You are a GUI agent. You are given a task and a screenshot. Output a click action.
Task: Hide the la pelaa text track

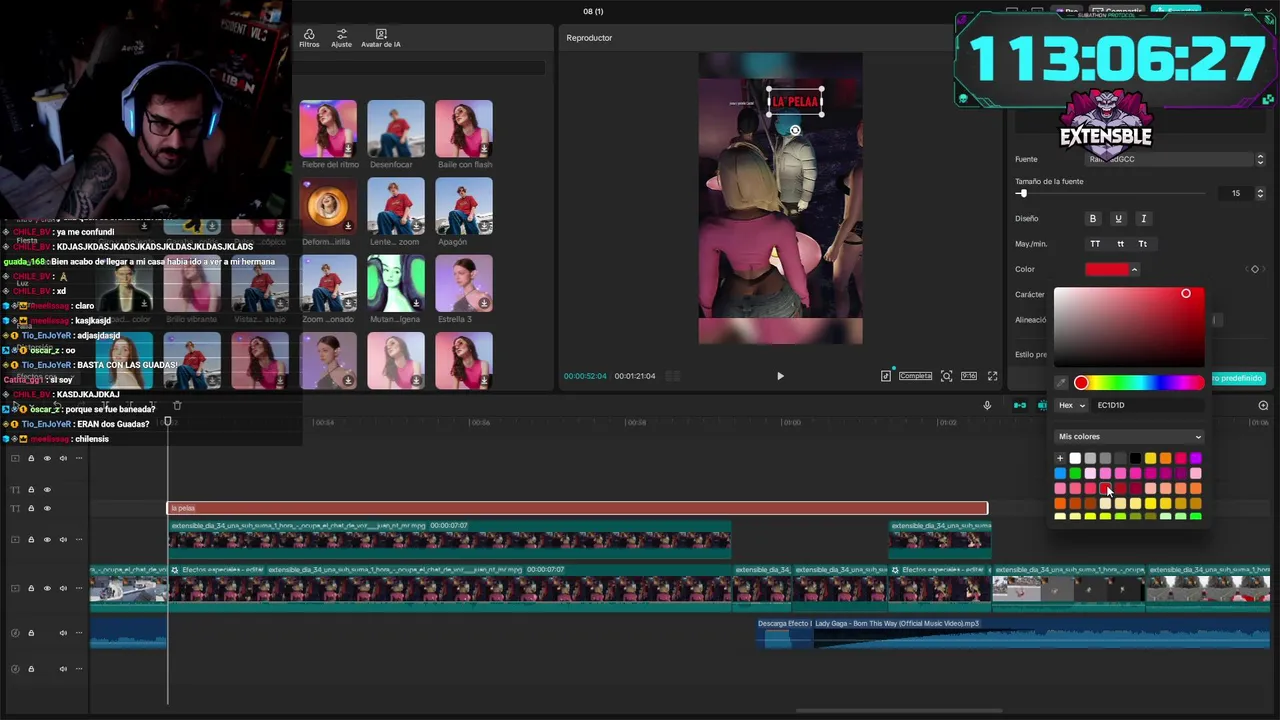pyautogui.click(x=47, y=509)
